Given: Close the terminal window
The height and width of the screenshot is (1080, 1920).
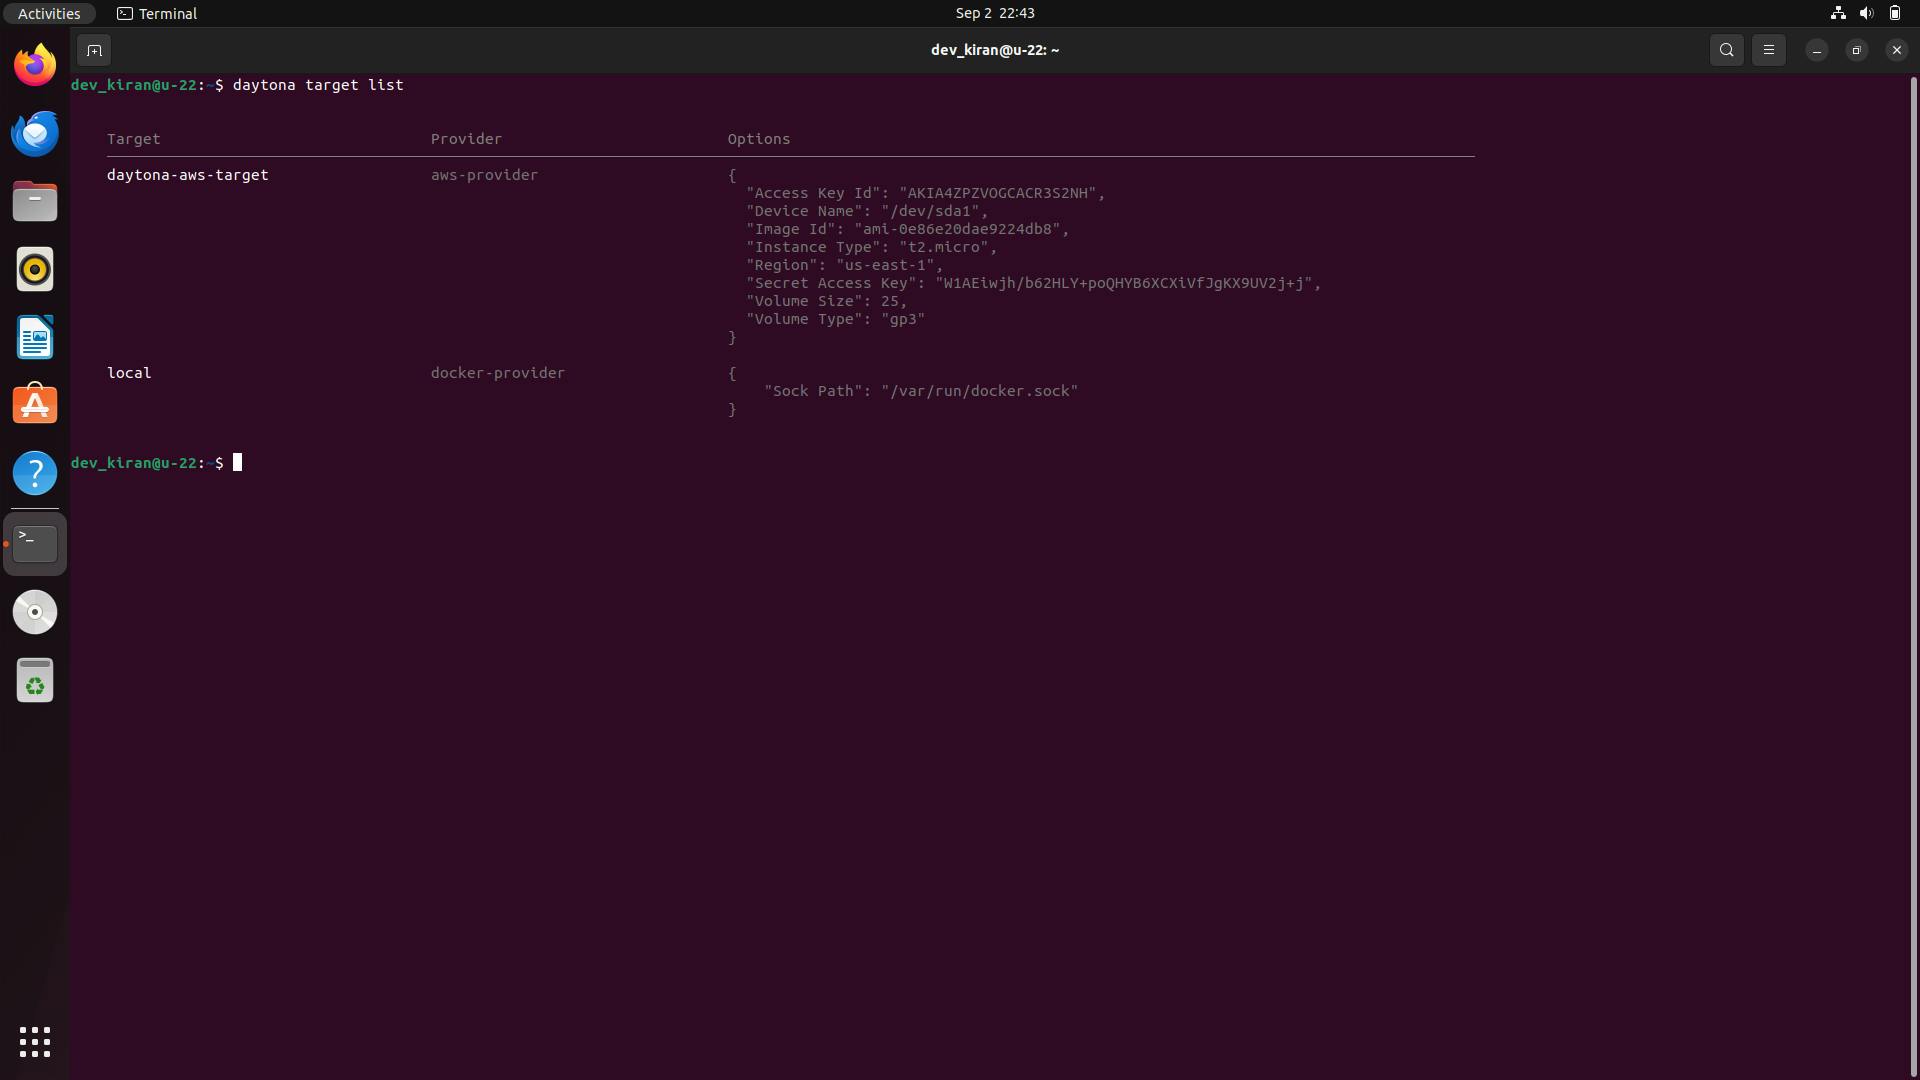Looking at the screenshot, I should click(x=1897, y=50).
